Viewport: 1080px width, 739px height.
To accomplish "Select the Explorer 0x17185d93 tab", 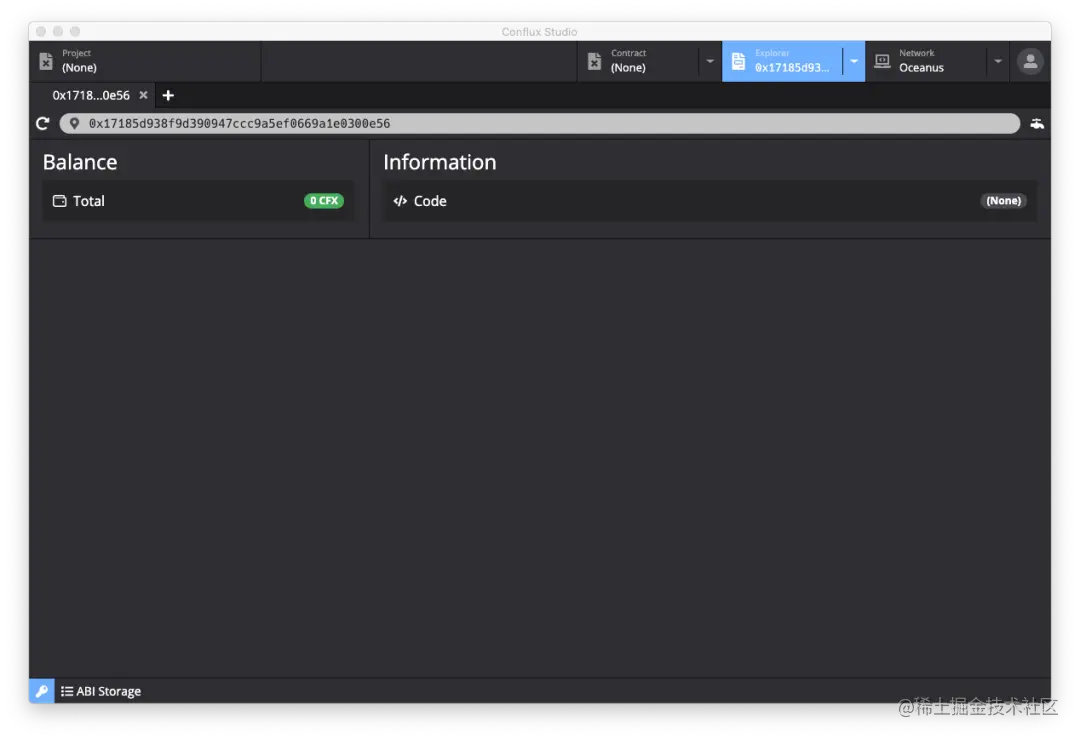I will [782, 61].
